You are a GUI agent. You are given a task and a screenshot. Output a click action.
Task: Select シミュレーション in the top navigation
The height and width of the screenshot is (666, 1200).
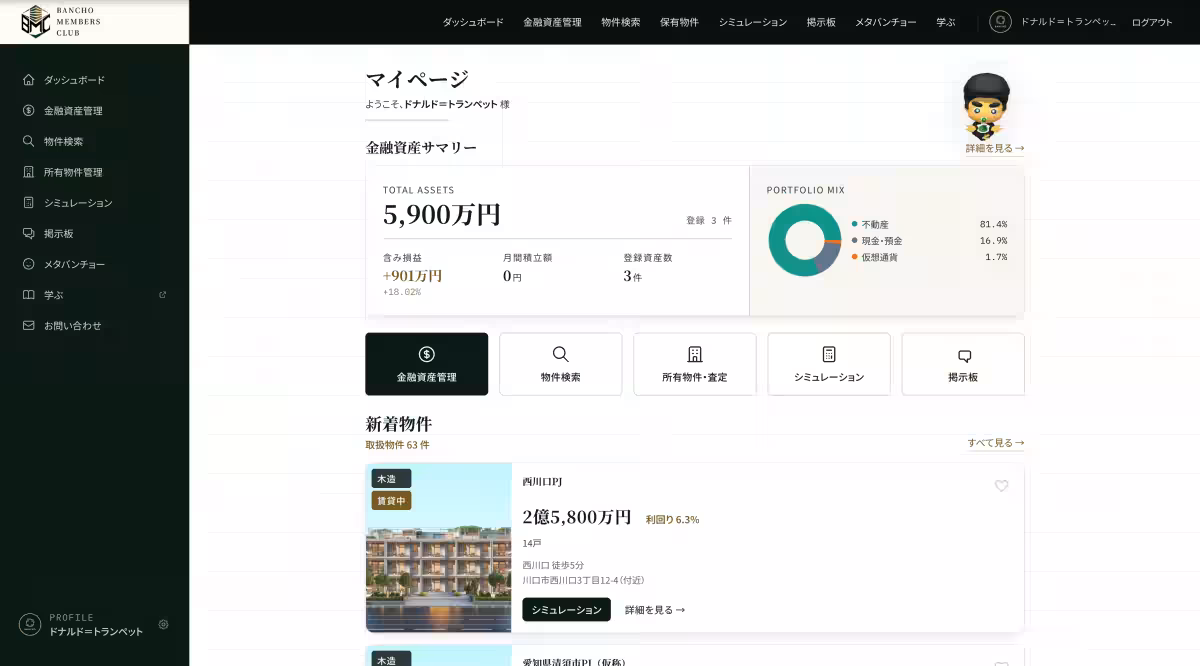pos(753,22)
